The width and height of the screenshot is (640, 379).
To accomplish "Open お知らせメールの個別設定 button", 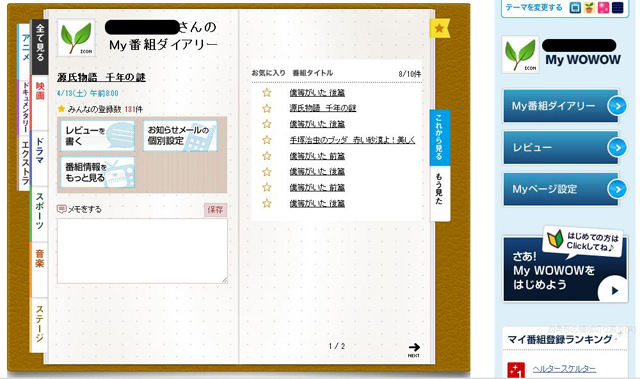I will (x=180, y=135).
